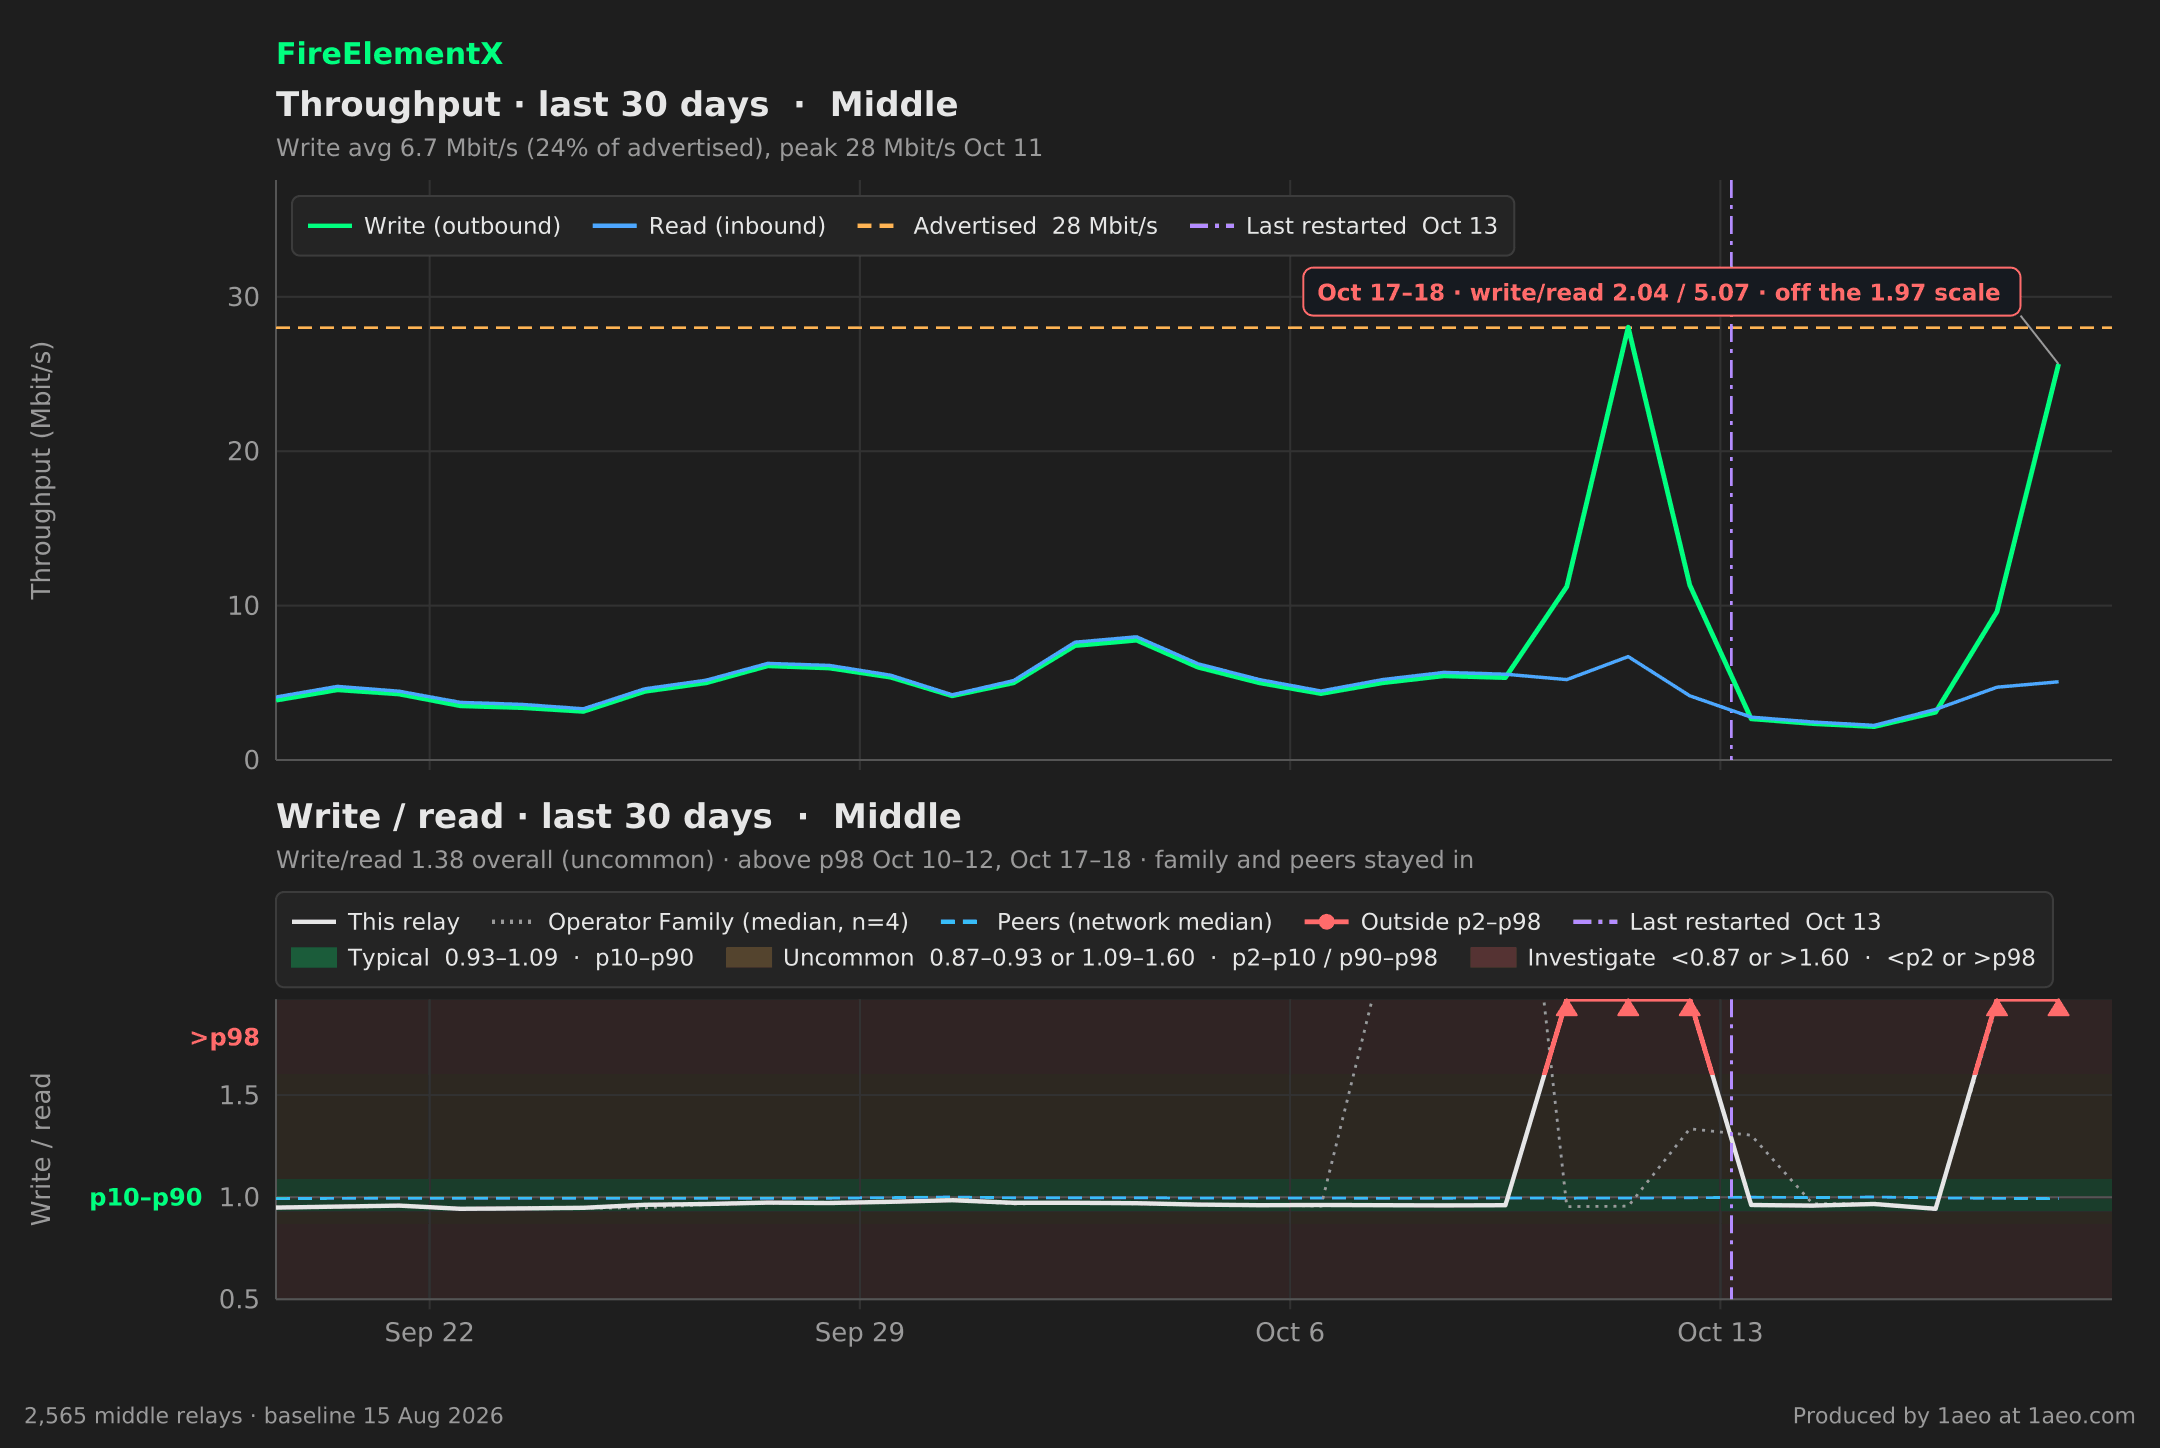Image resolution: width=2160 pixels, height=1448 pixels.
Task: Select the 'Write / read · last 30 days' title
Action: [619, 817]
